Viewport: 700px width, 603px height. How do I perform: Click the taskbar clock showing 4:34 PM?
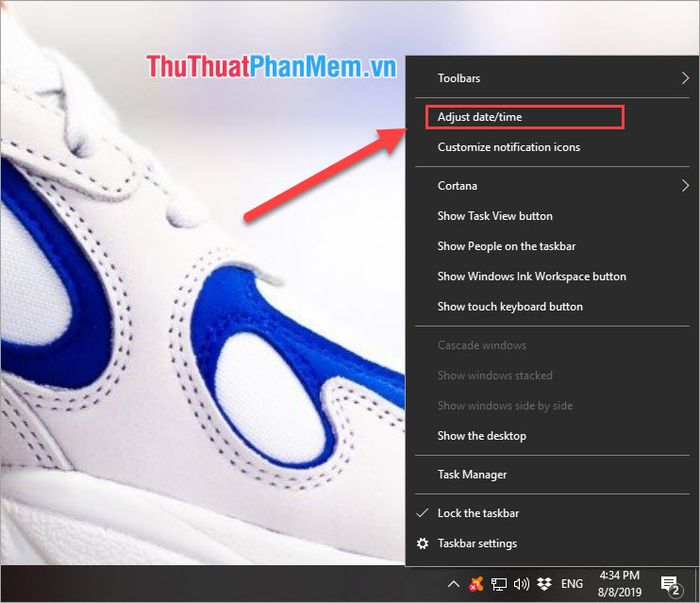(619, 584)
